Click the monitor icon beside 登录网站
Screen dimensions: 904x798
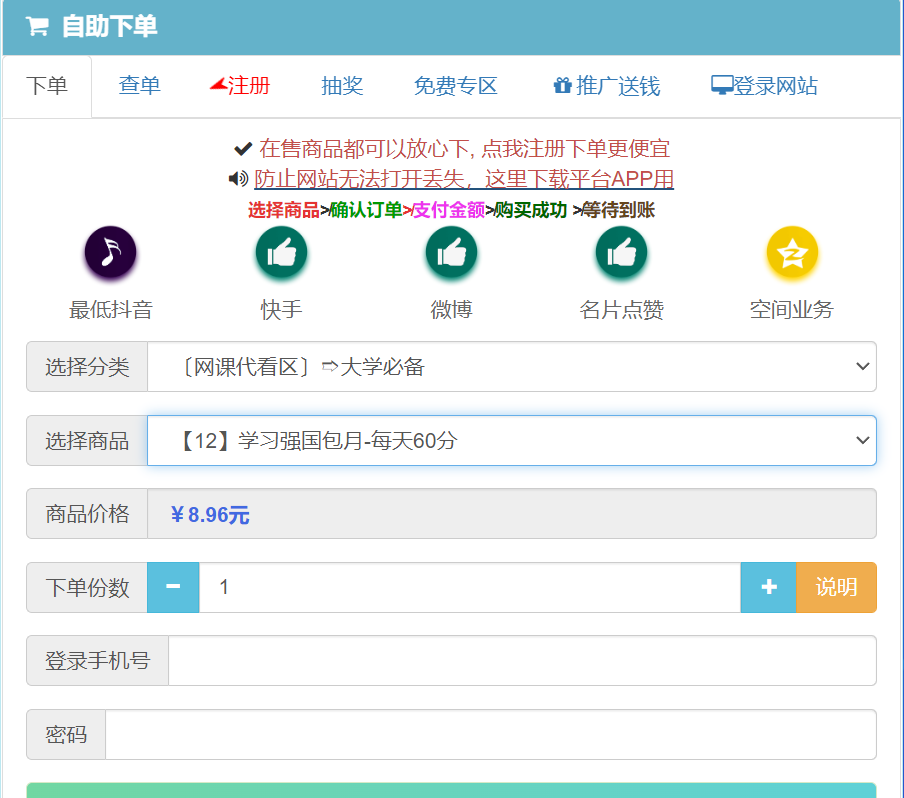click(x=722, y=85)
